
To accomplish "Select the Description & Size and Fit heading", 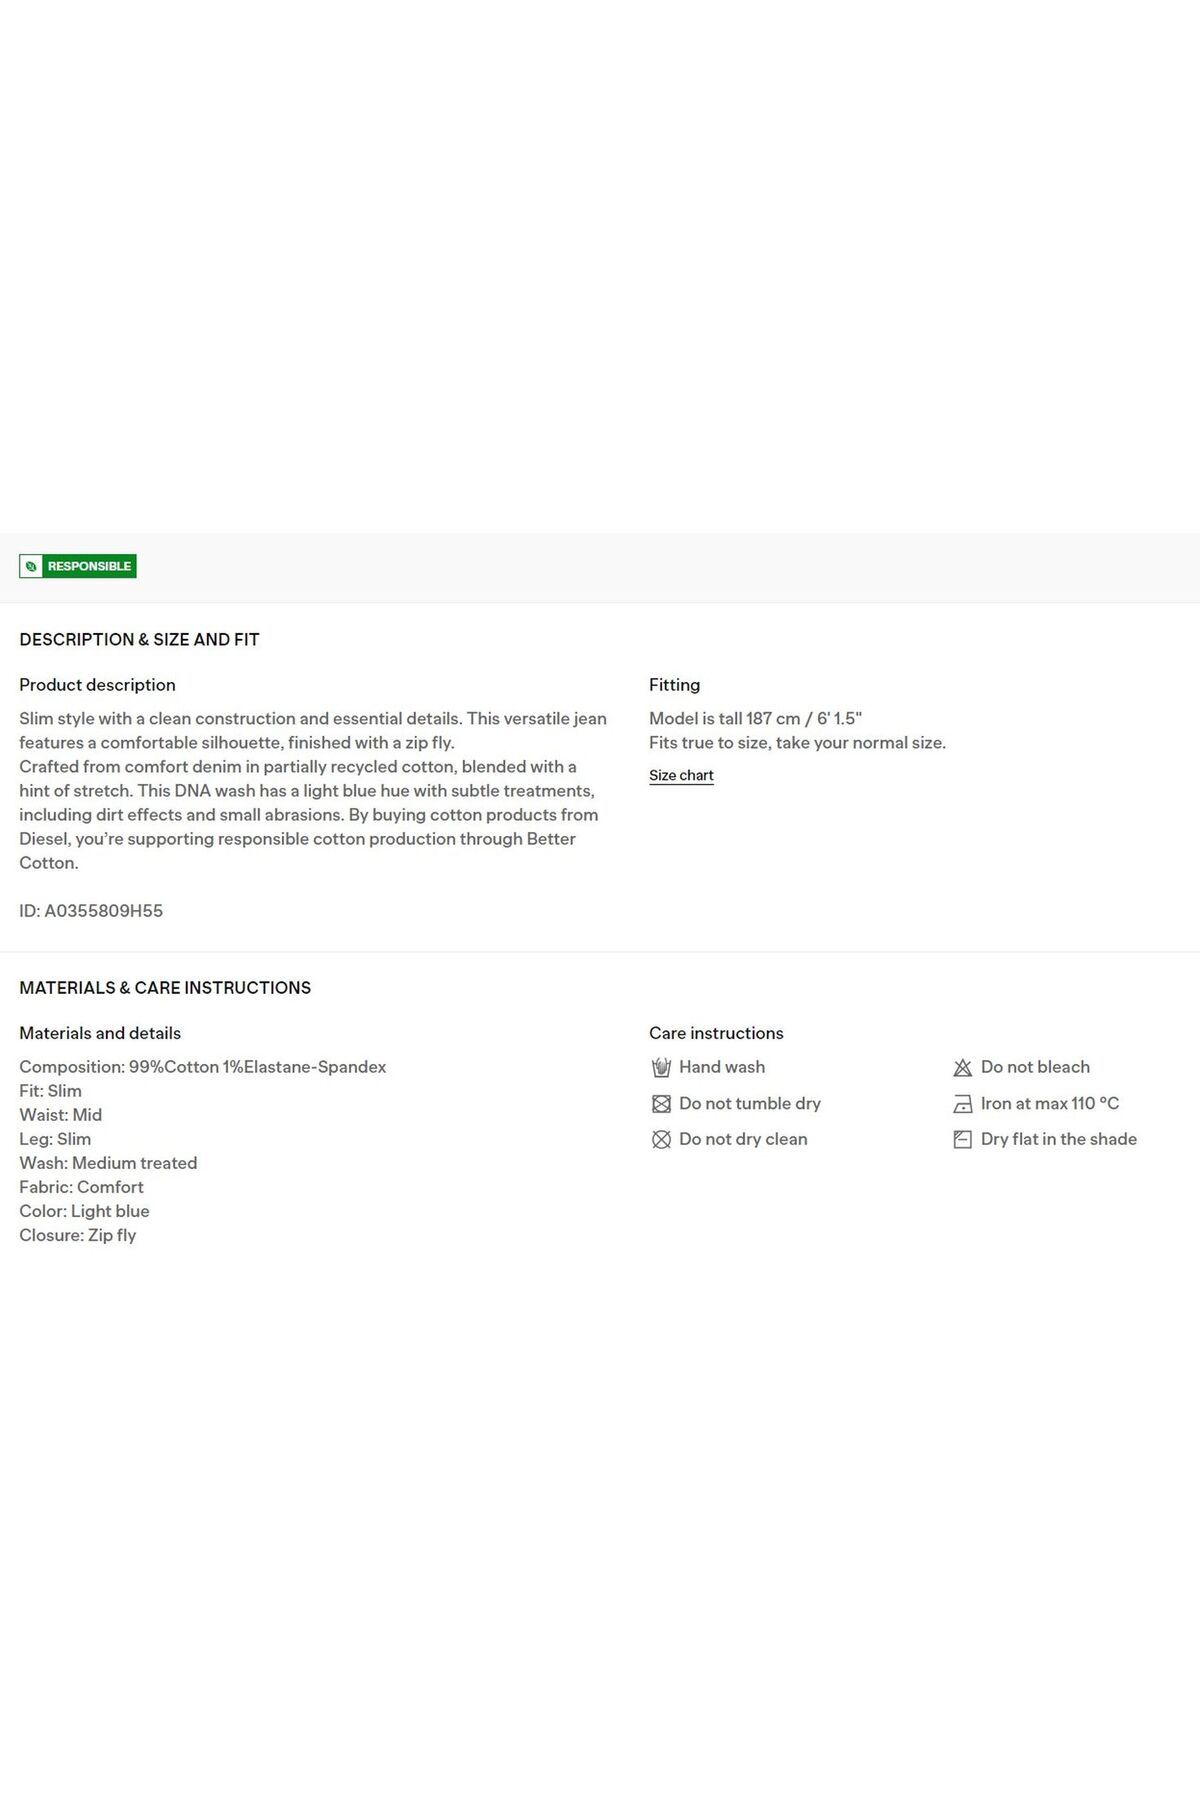I will 139,639.
